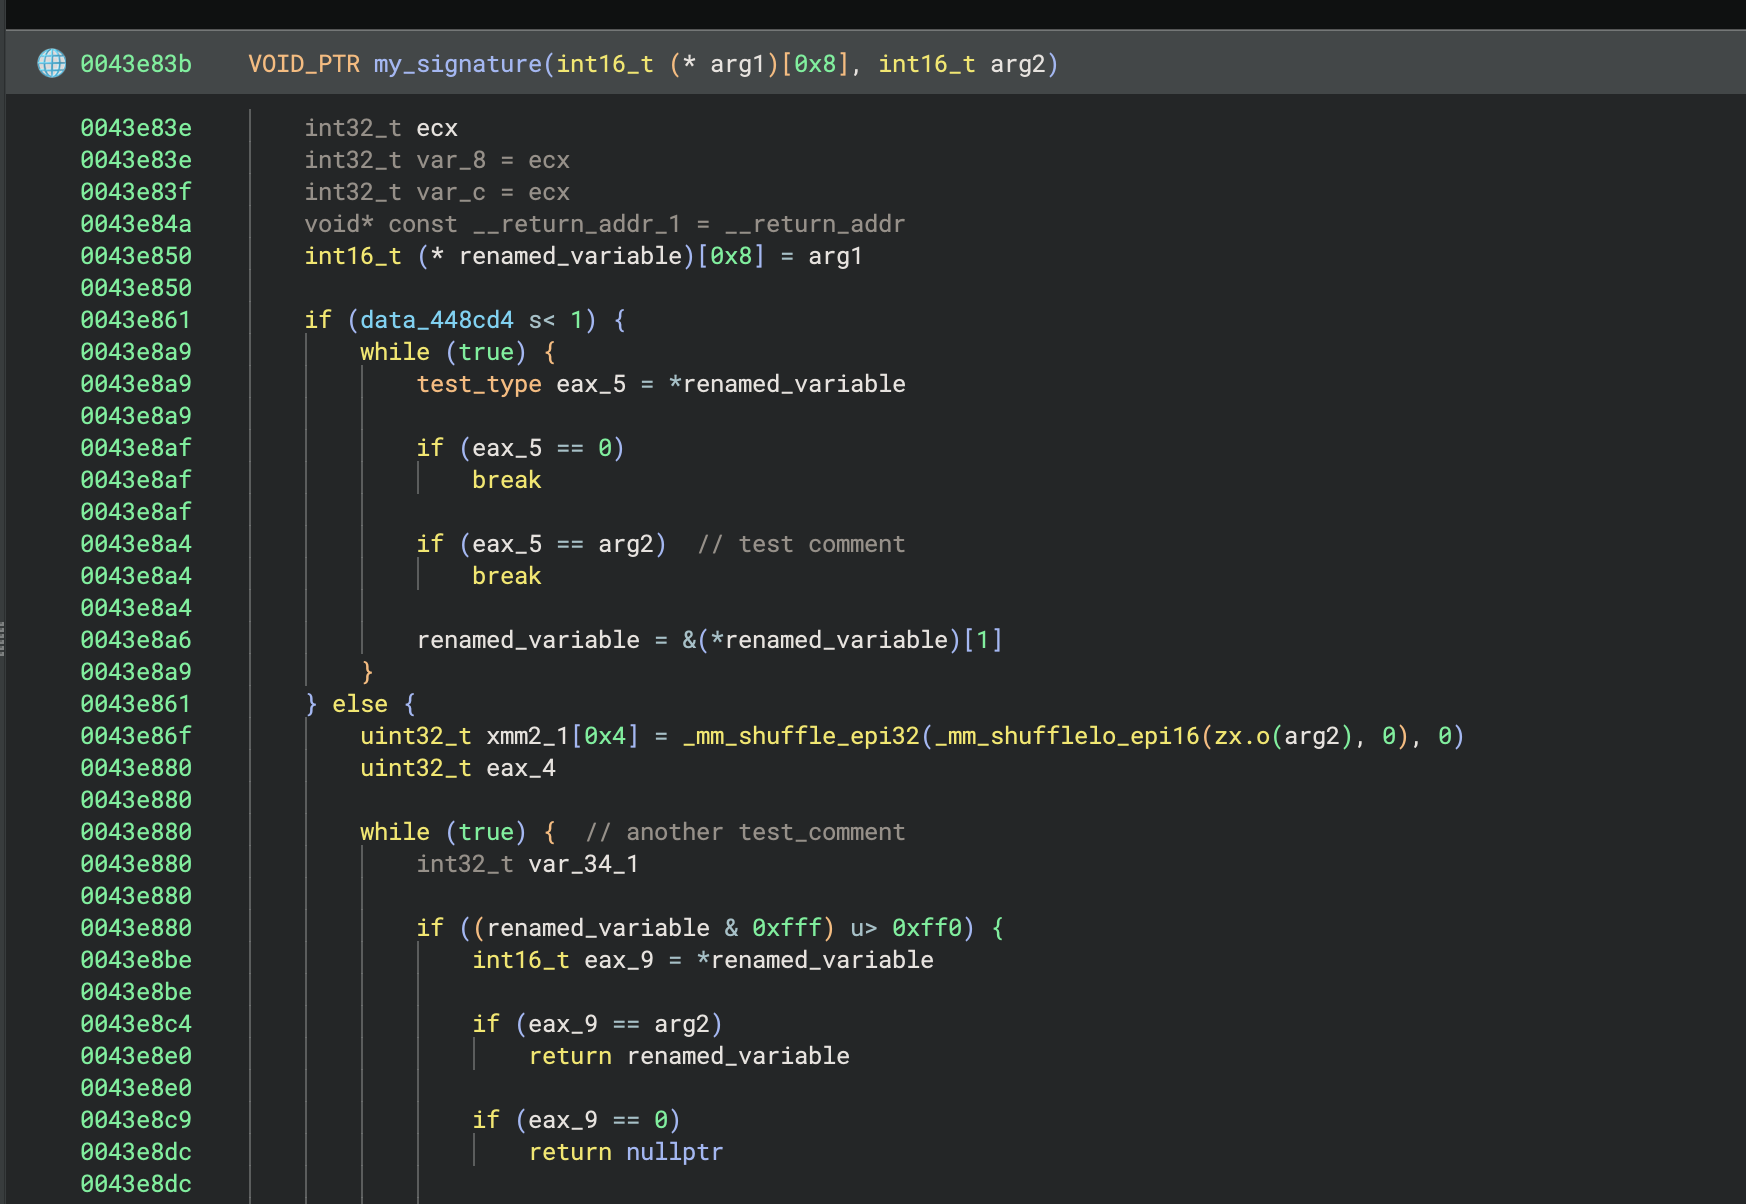Select the _mm_shufflelo_epi16 intrinsic call
This screenshot has width=1746, height=1204.
click(1066, 736)
